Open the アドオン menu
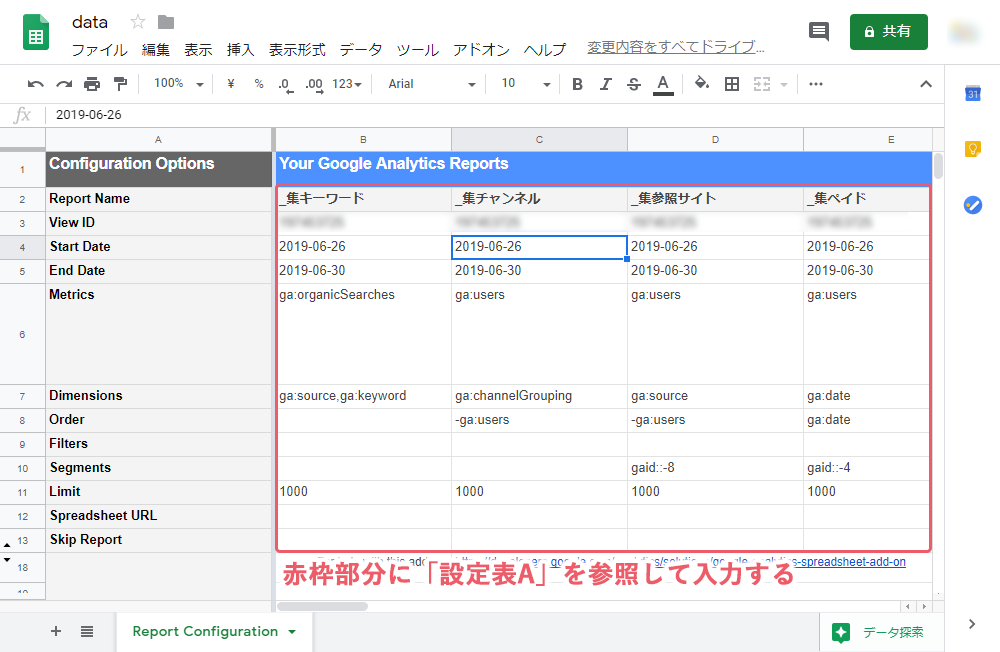 click(x=482, y=50)
